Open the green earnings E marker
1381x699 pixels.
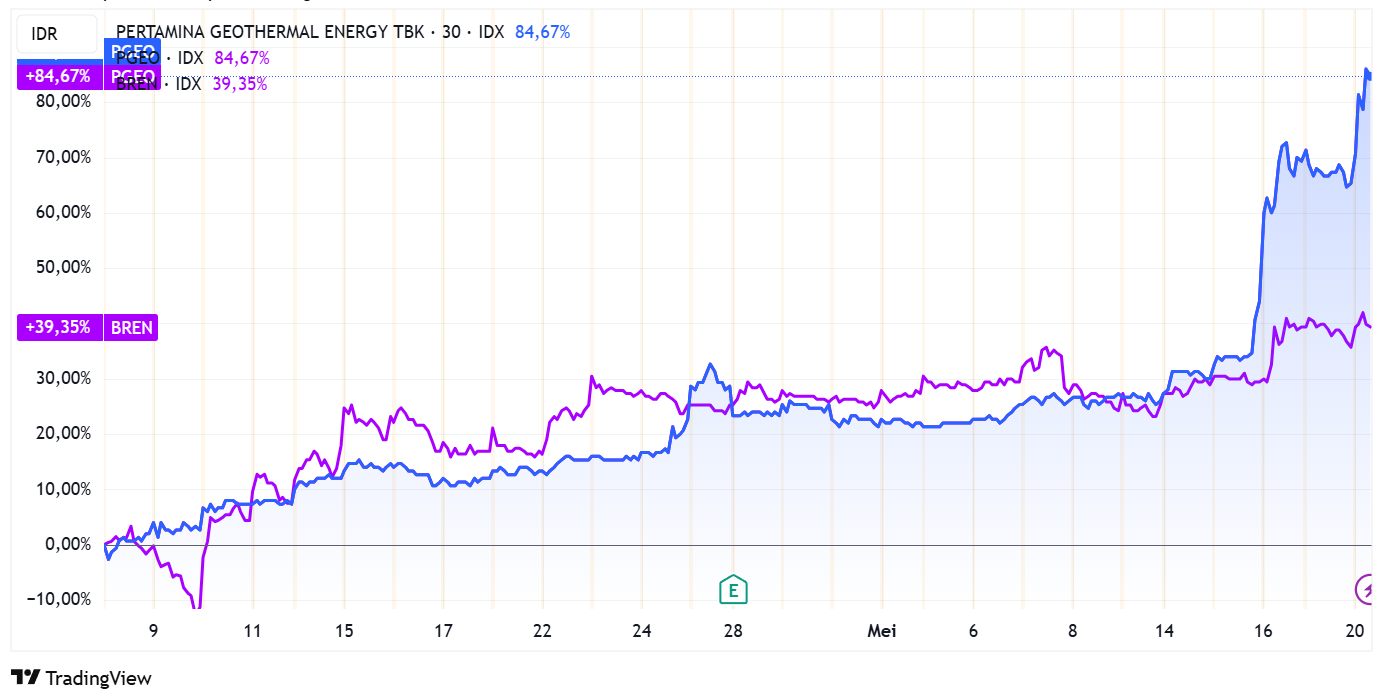(733, 590)
